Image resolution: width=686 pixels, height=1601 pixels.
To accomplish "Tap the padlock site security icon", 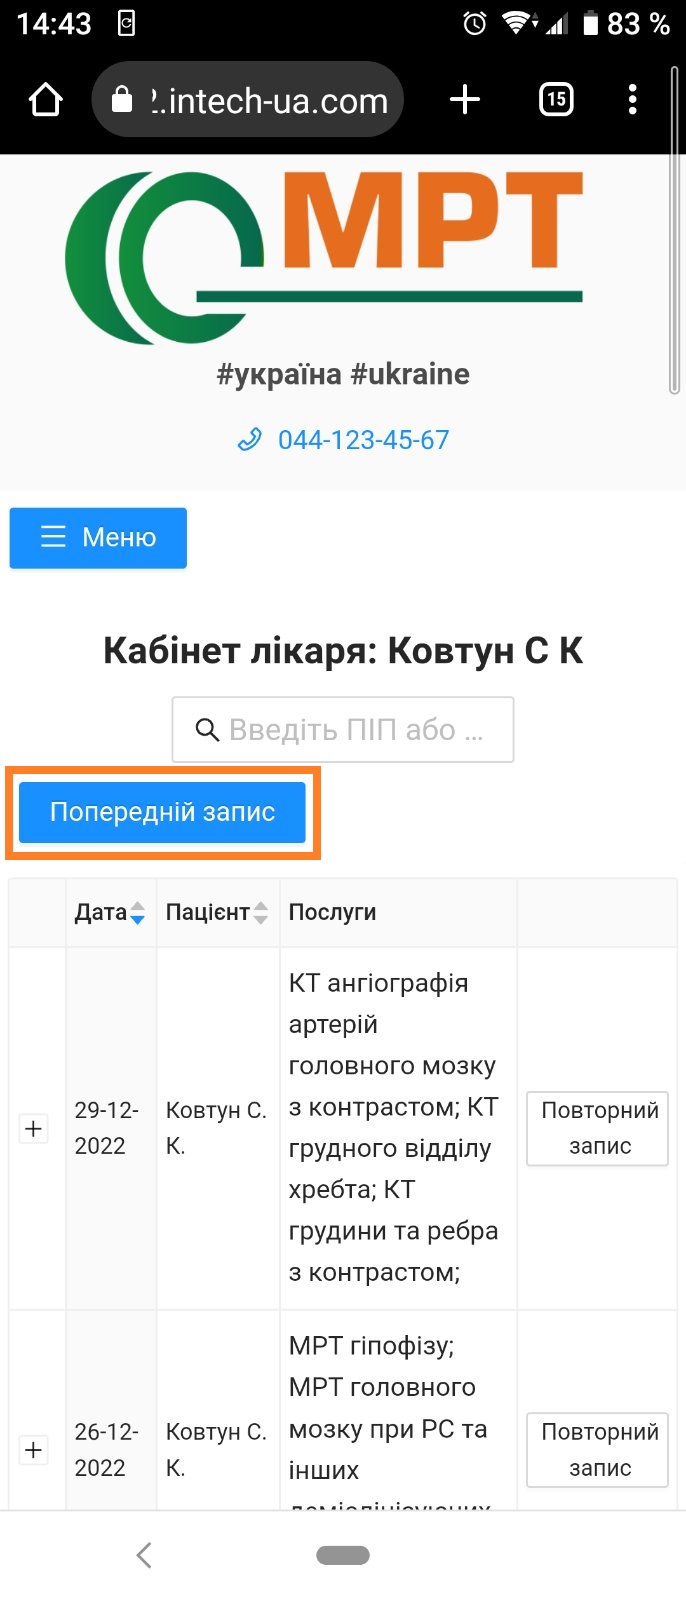I will (122, 100).
